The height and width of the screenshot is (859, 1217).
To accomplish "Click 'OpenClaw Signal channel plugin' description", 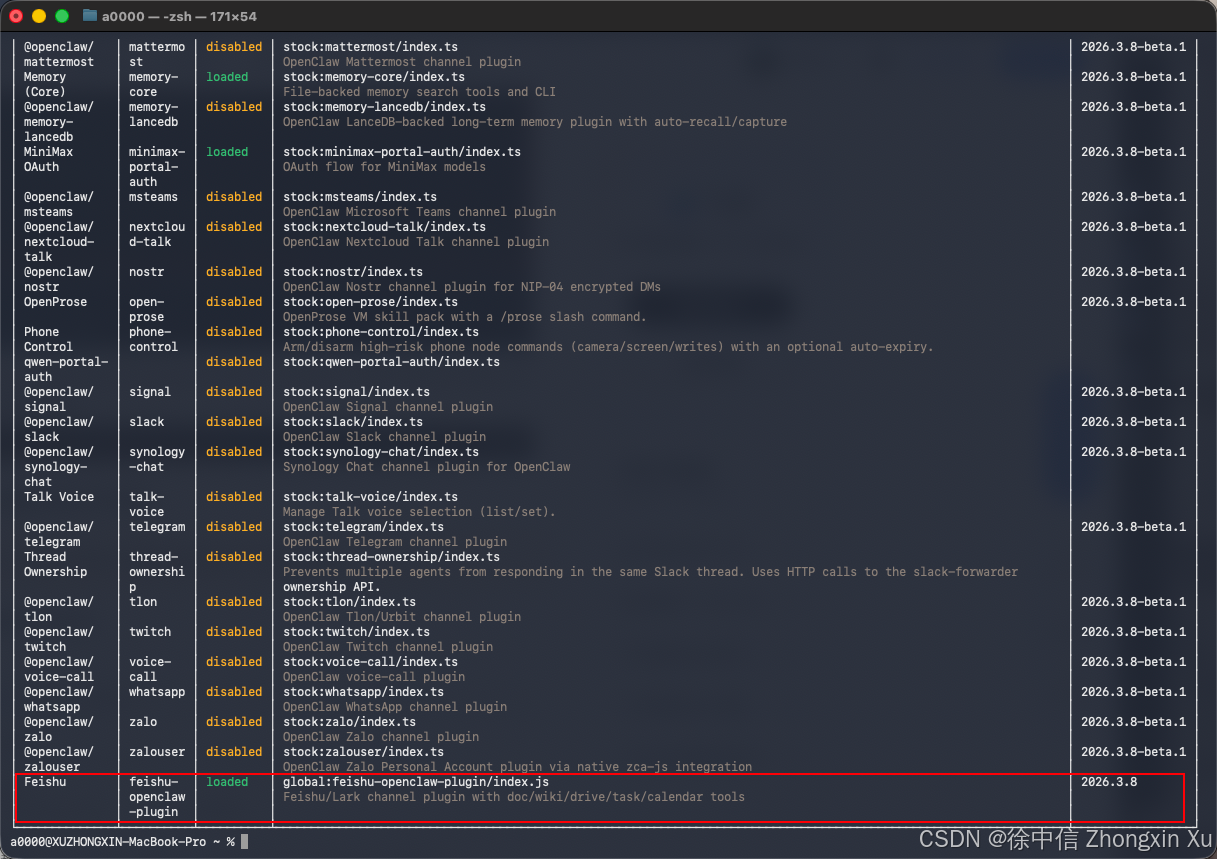I will 388,407.
